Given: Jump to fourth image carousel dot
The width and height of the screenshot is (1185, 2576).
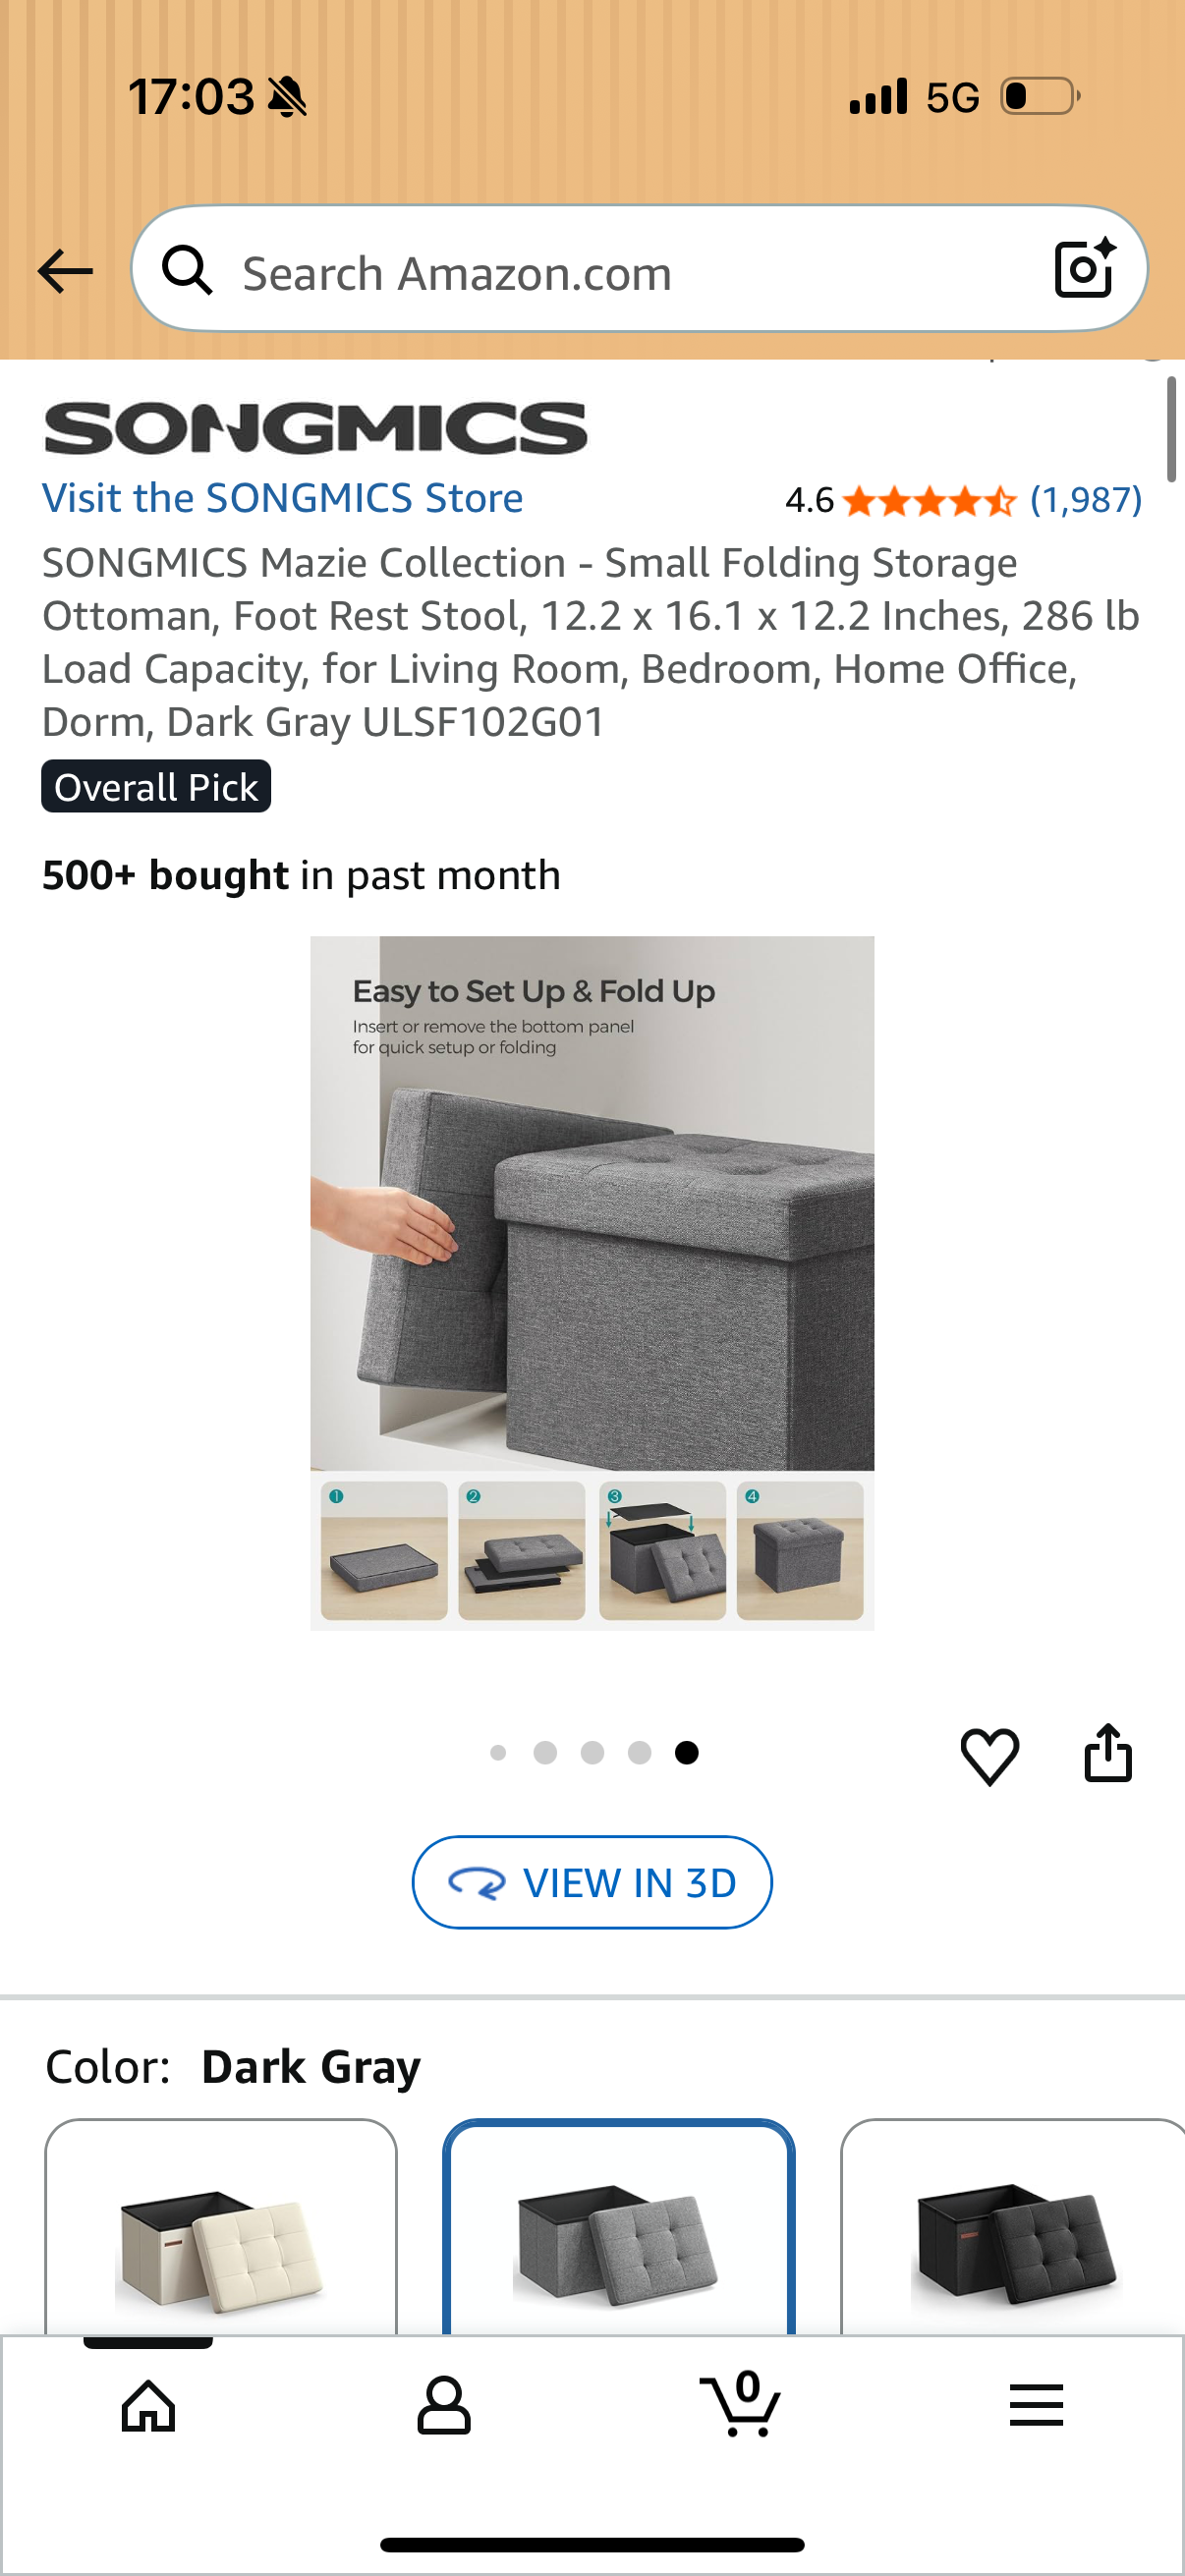Looking at the screenshot, I should click(640, 1752).
